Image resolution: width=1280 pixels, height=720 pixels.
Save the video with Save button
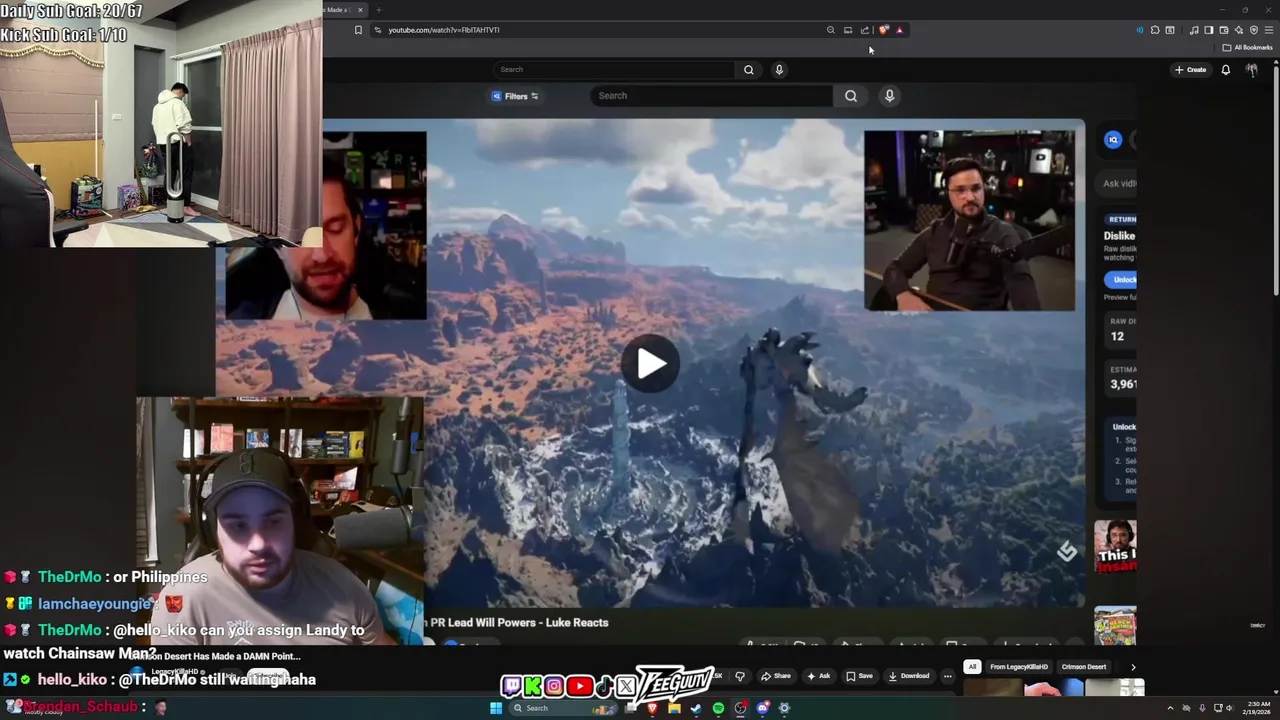pos(859,676)
